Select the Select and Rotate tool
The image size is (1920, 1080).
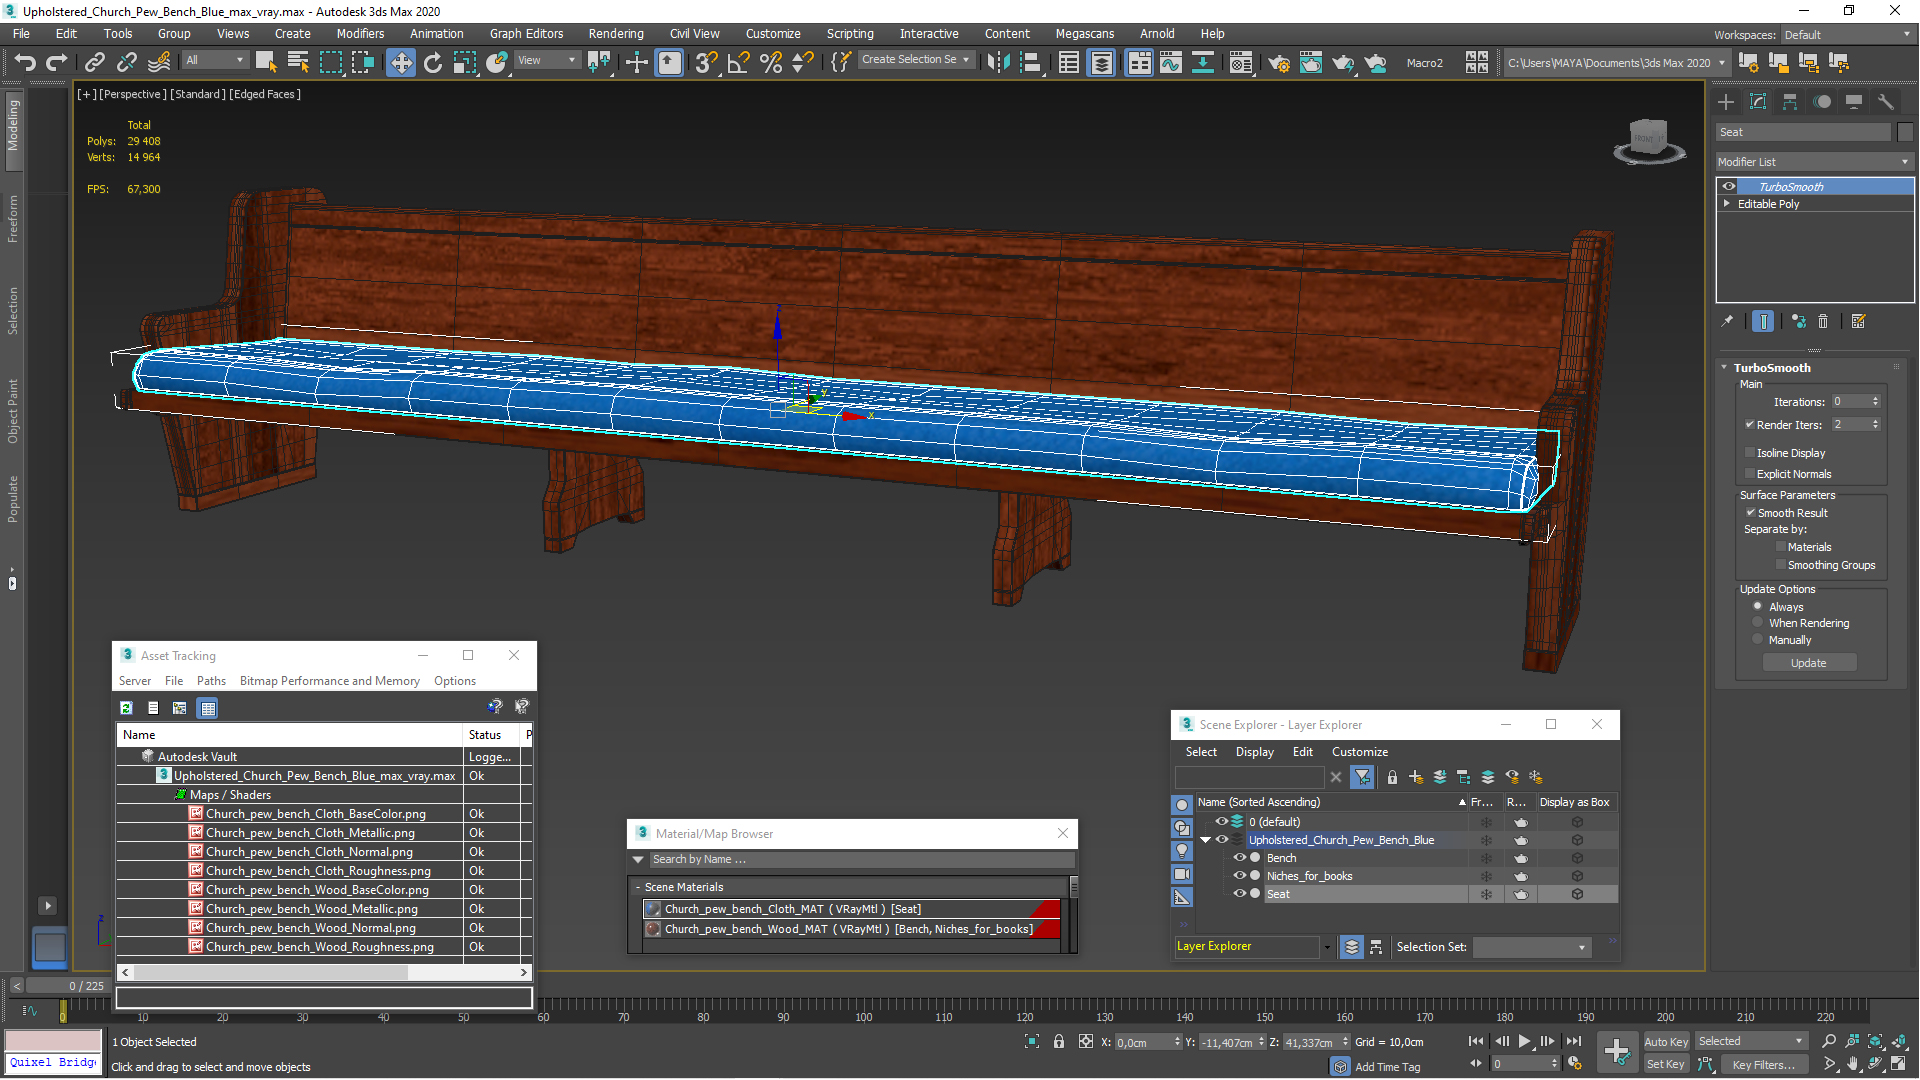point(432,62)
